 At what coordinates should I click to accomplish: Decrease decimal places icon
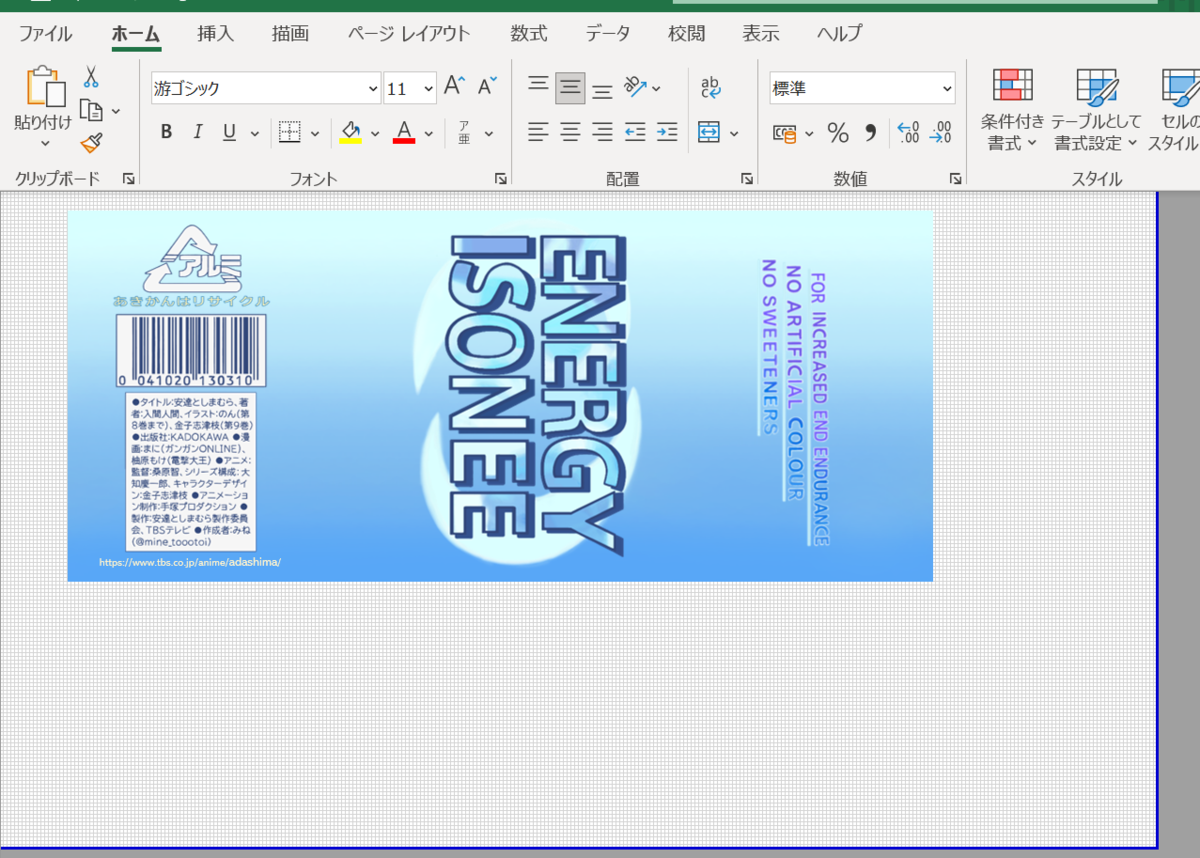point(940,132)
